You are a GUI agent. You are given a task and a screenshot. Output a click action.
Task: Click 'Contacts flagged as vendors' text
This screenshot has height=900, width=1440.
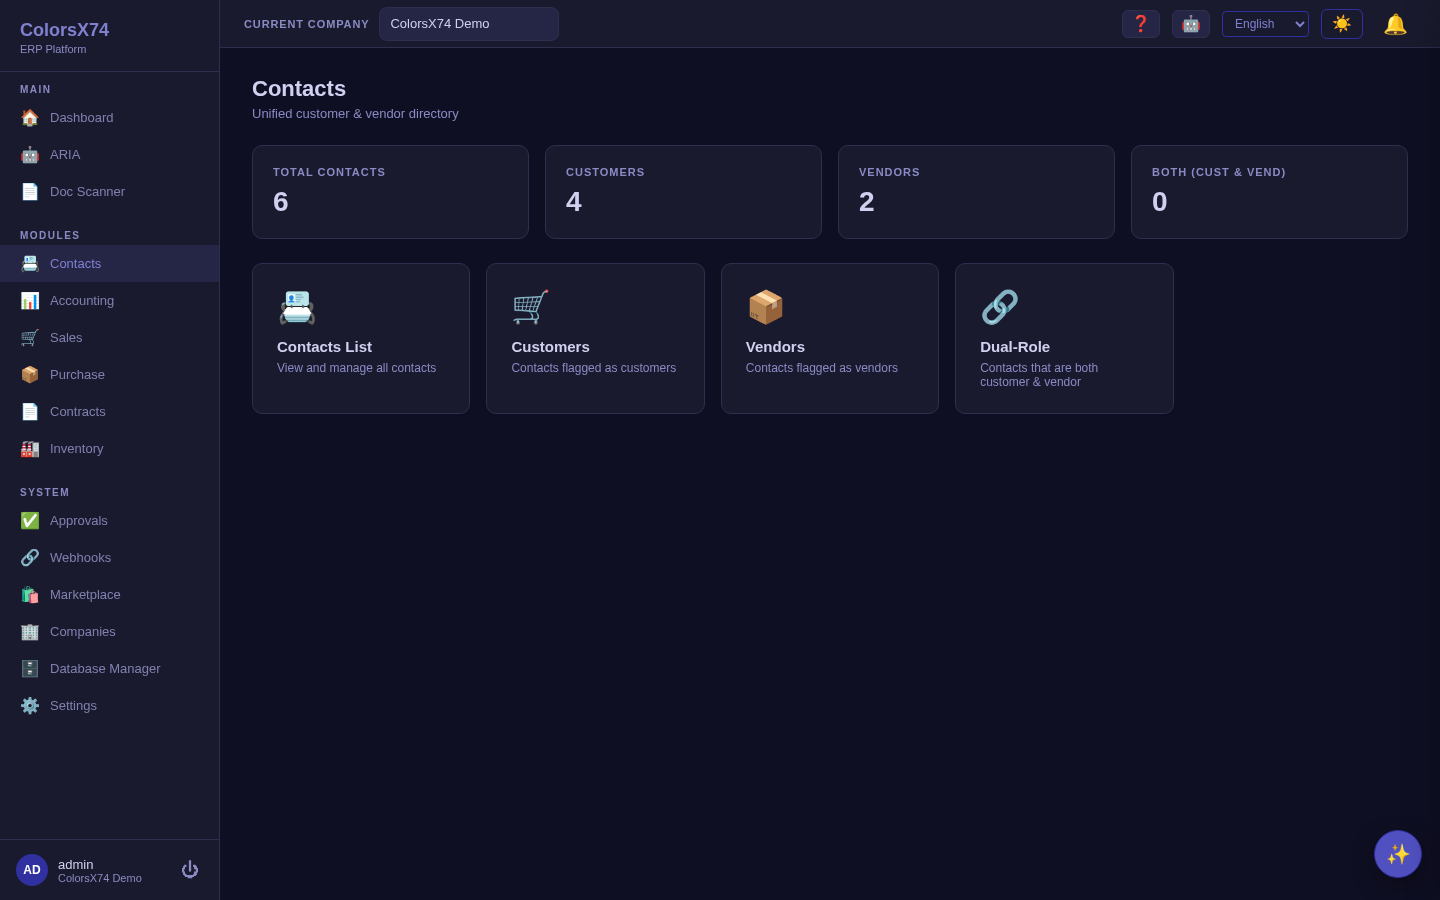coord(821,368)
